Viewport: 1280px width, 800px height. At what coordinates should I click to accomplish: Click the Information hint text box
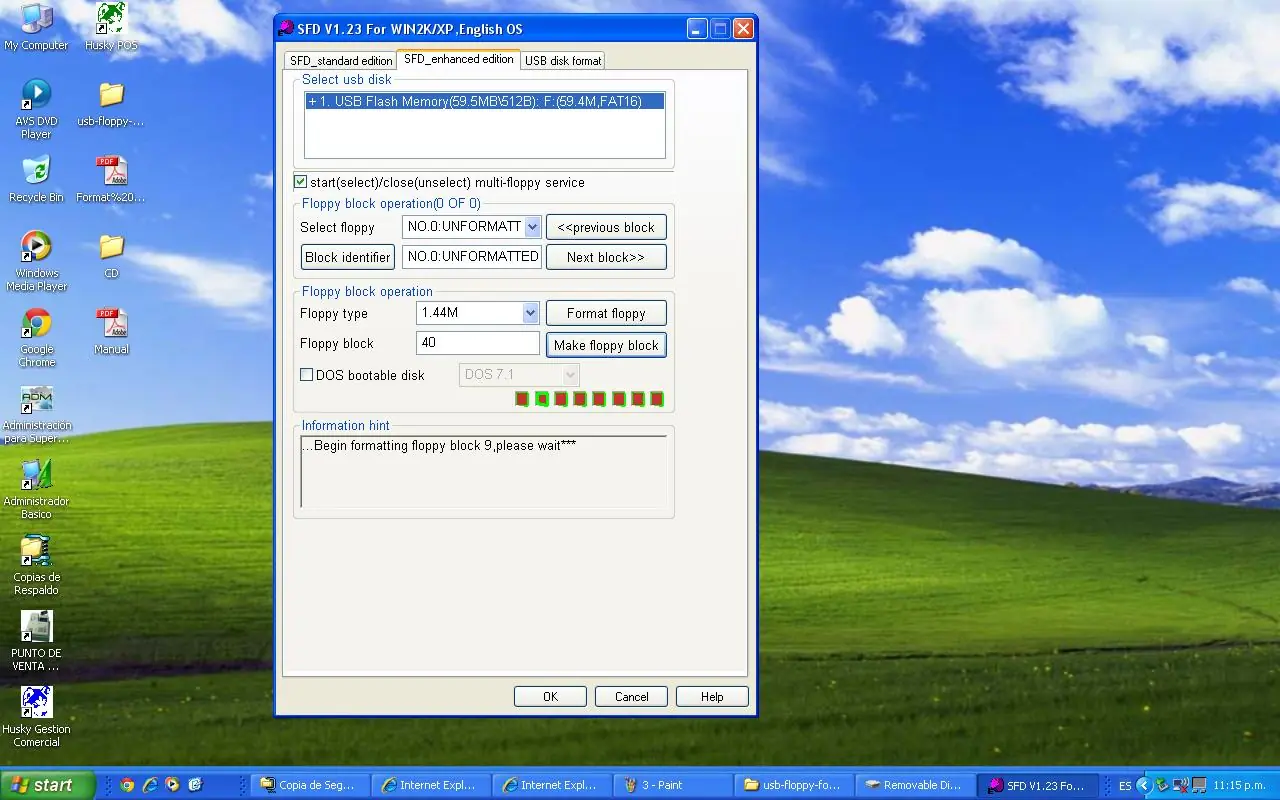(x=484, y=472)
